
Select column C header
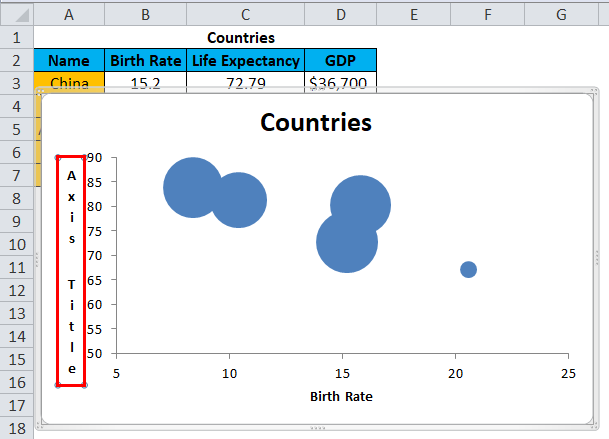[245, 15]
